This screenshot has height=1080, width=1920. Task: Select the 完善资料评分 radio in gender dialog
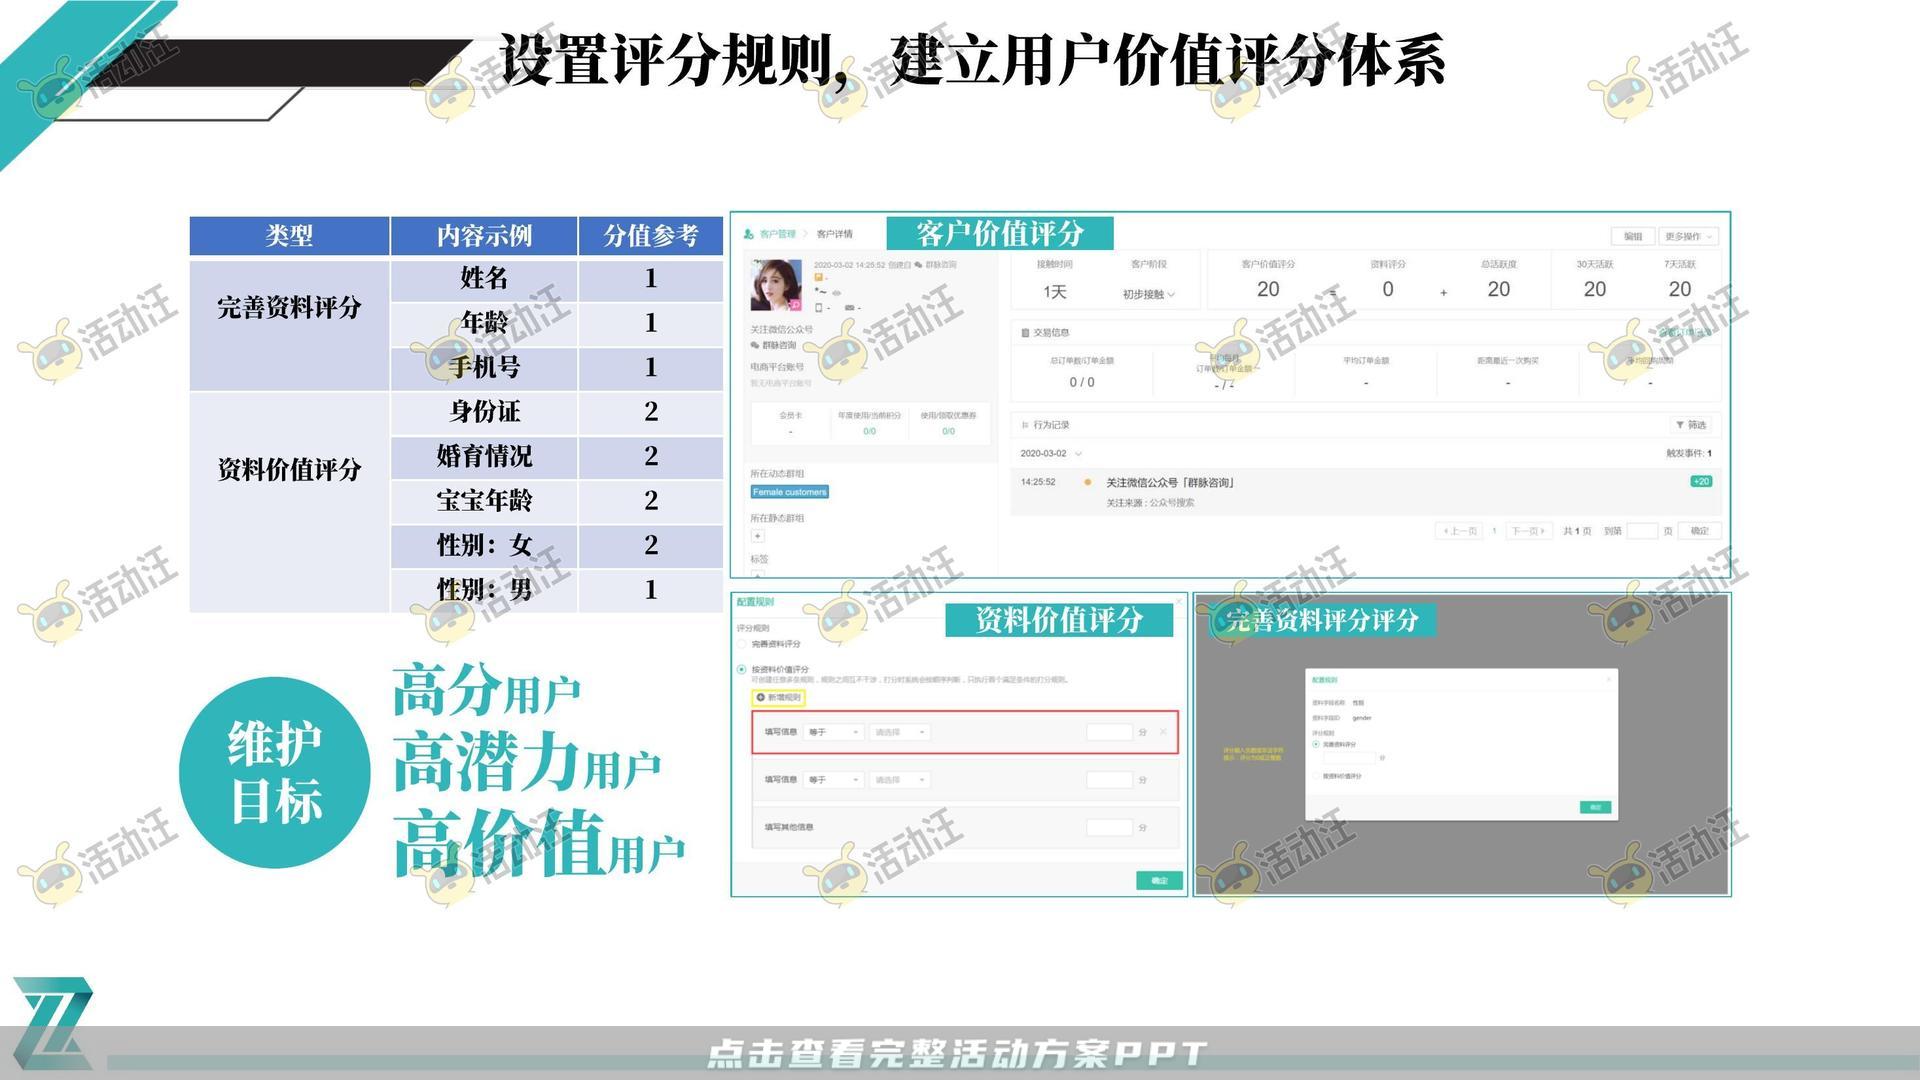[1315, 744]
